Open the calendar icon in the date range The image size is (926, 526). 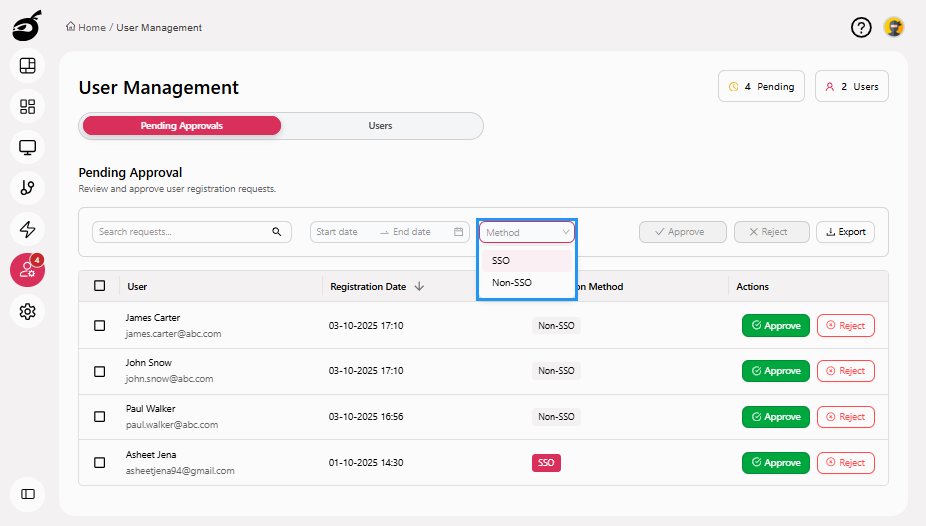point(458,231)
